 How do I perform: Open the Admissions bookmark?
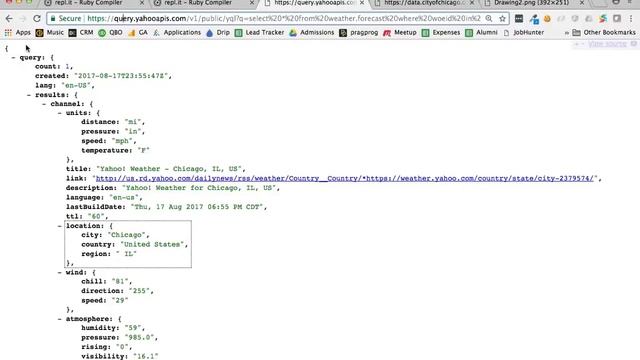coord(311,33)
